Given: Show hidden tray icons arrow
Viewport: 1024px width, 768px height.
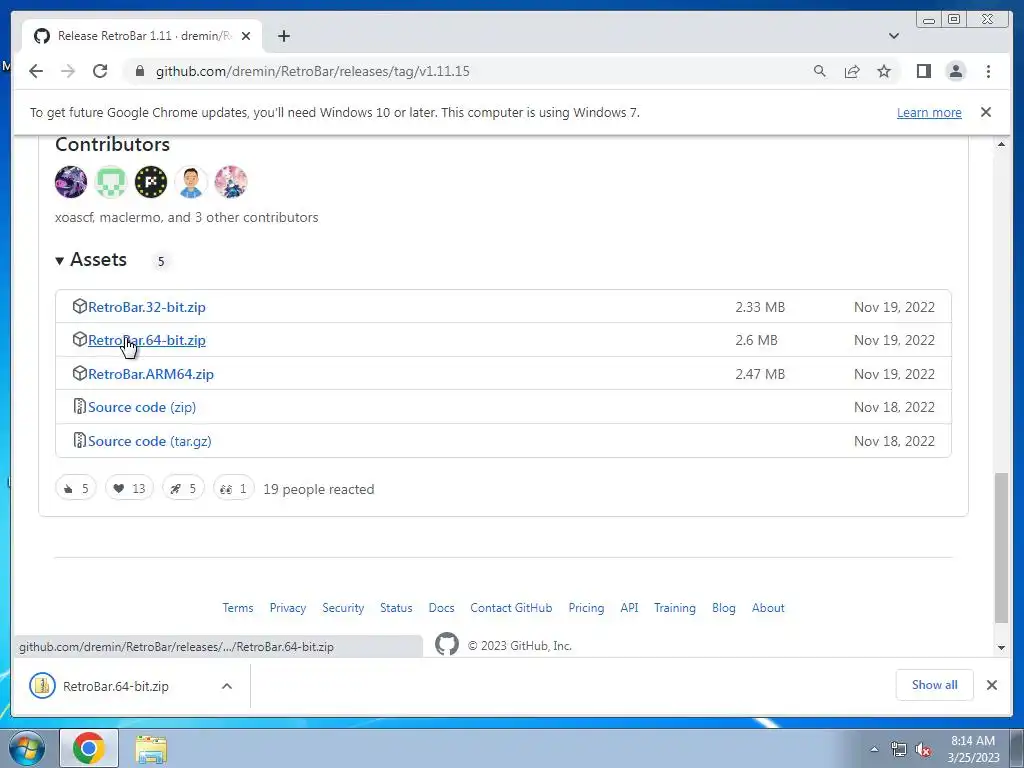Looking at the screenshot, I should [874, 749].
